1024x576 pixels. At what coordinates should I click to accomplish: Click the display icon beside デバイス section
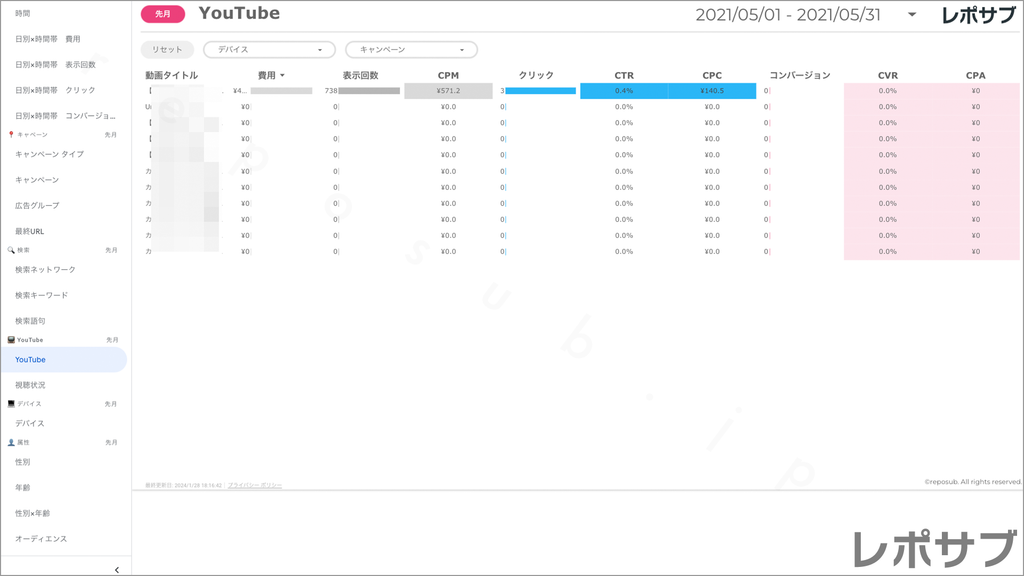pyautogui.click(x=9, y=404)
